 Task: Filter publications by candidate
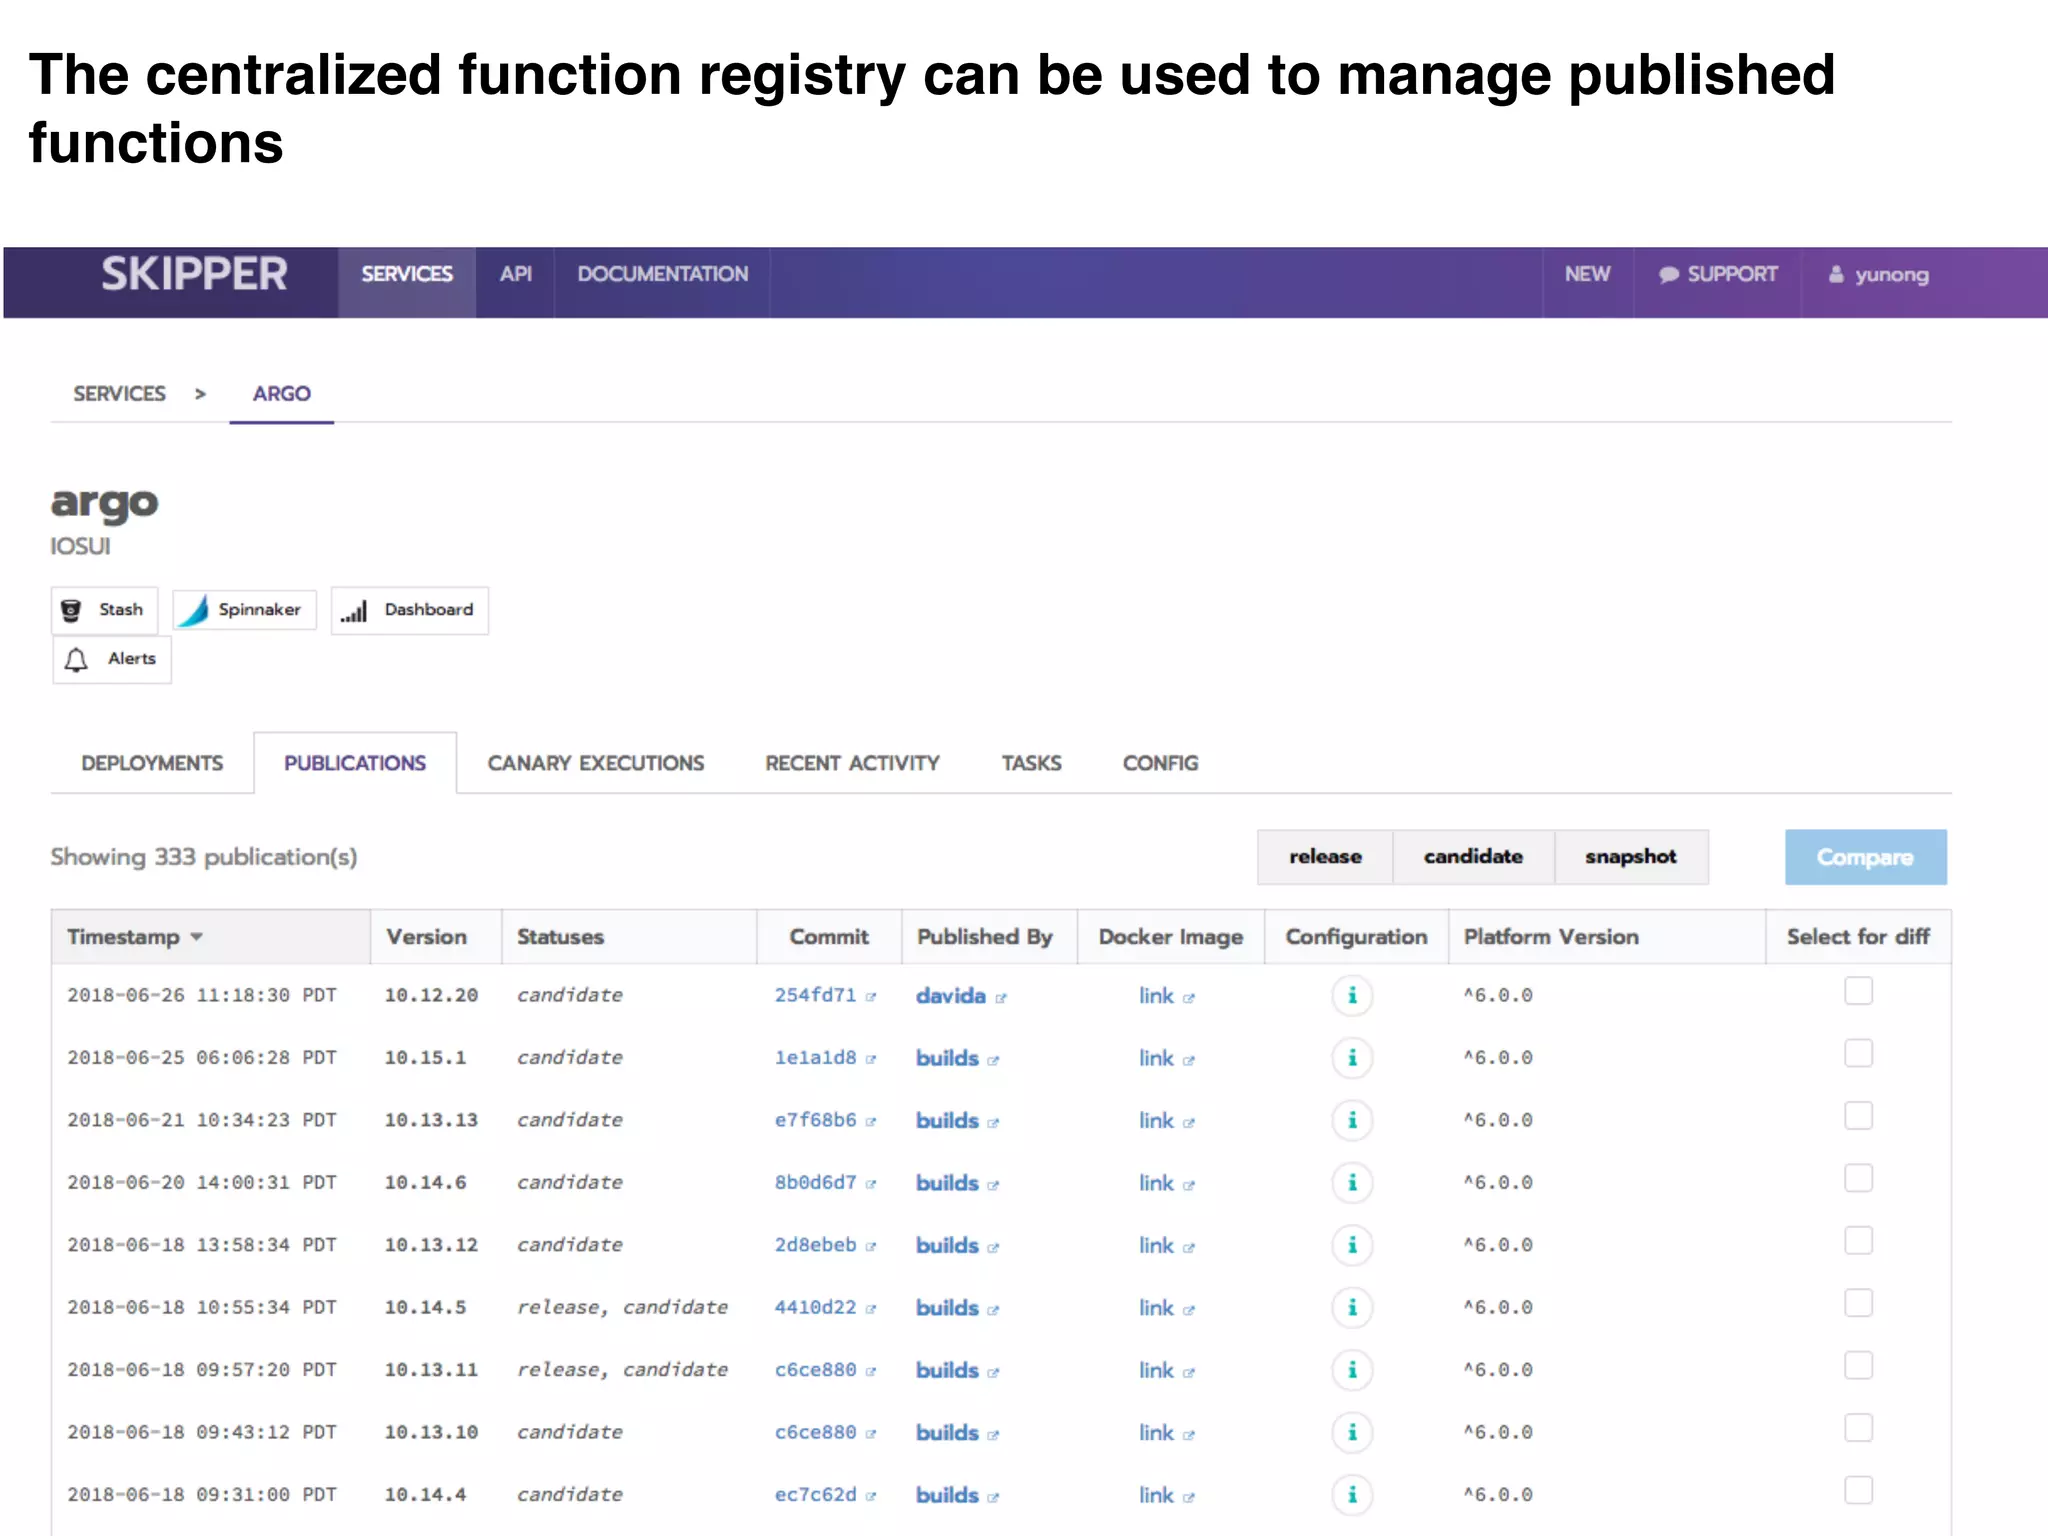1473,857
